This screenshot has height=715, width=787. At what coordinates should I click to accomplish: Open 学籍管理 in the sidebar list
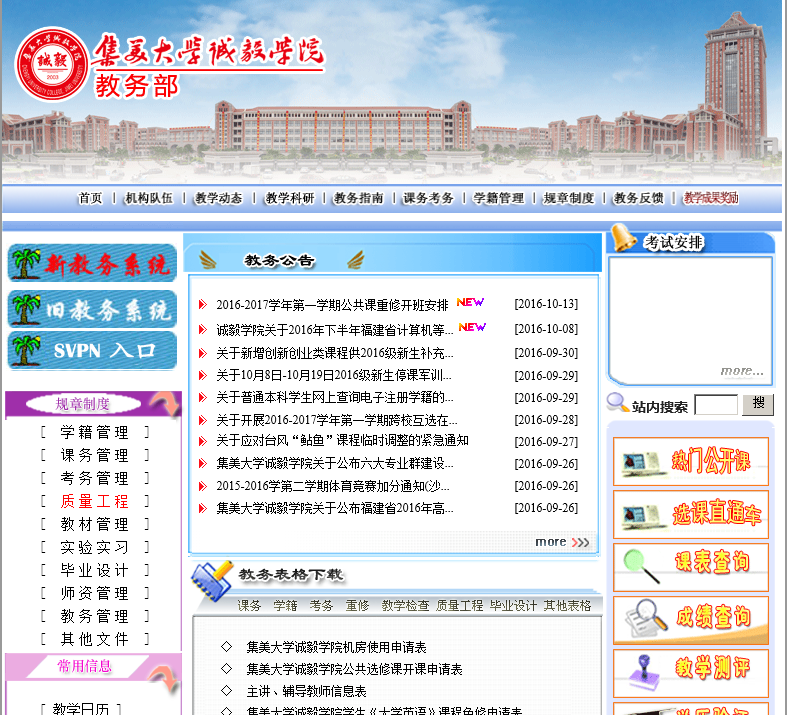point(95,432)
